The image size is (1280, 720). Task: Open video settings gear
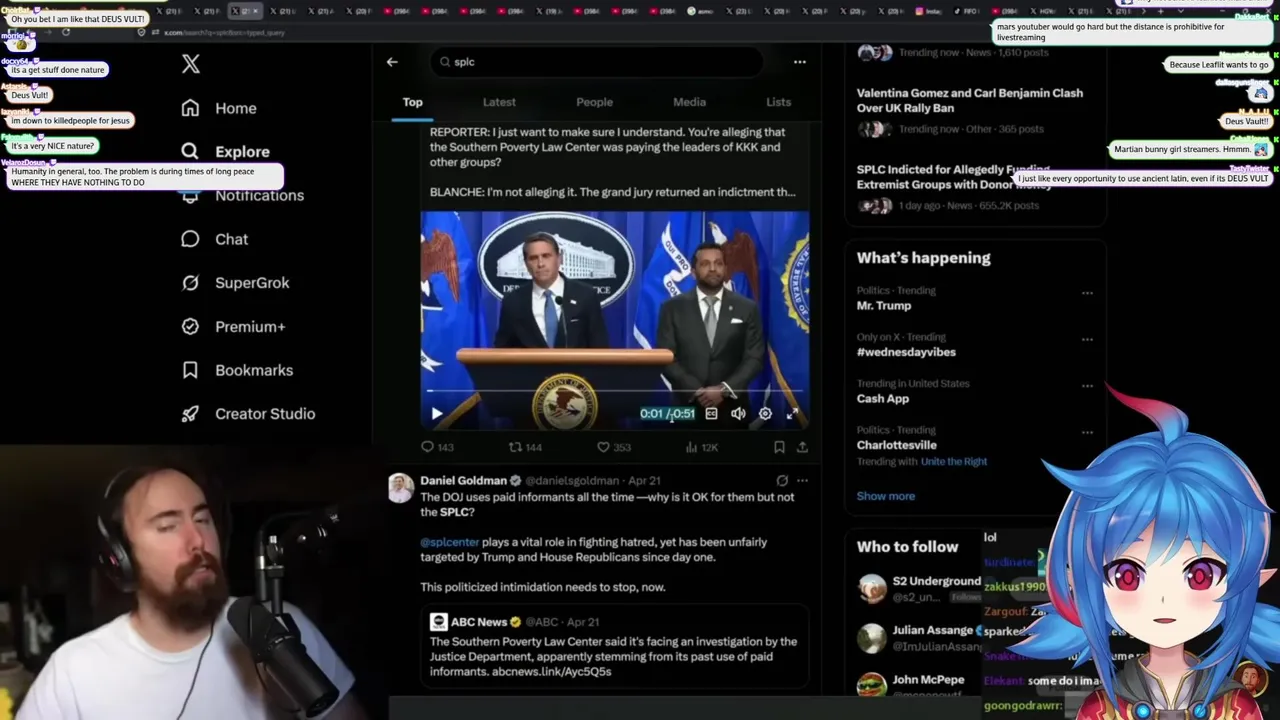(x=765, y=413)
